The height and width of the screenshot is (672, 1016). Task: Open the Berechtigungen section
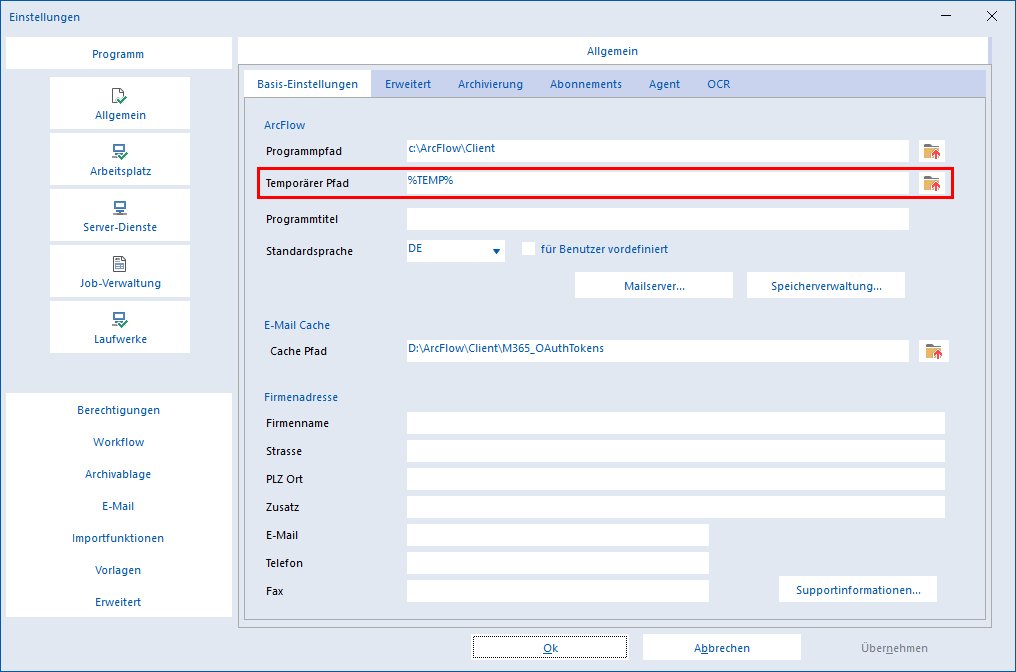[x=119, y=410]
